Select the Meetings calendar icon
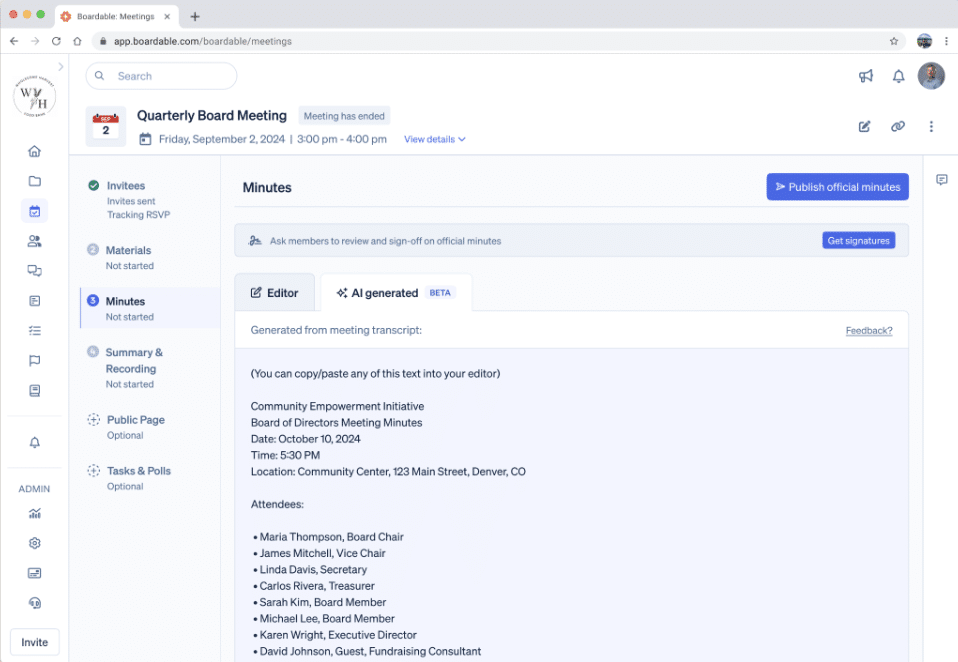The image size is (958, 662). (34, 211)
